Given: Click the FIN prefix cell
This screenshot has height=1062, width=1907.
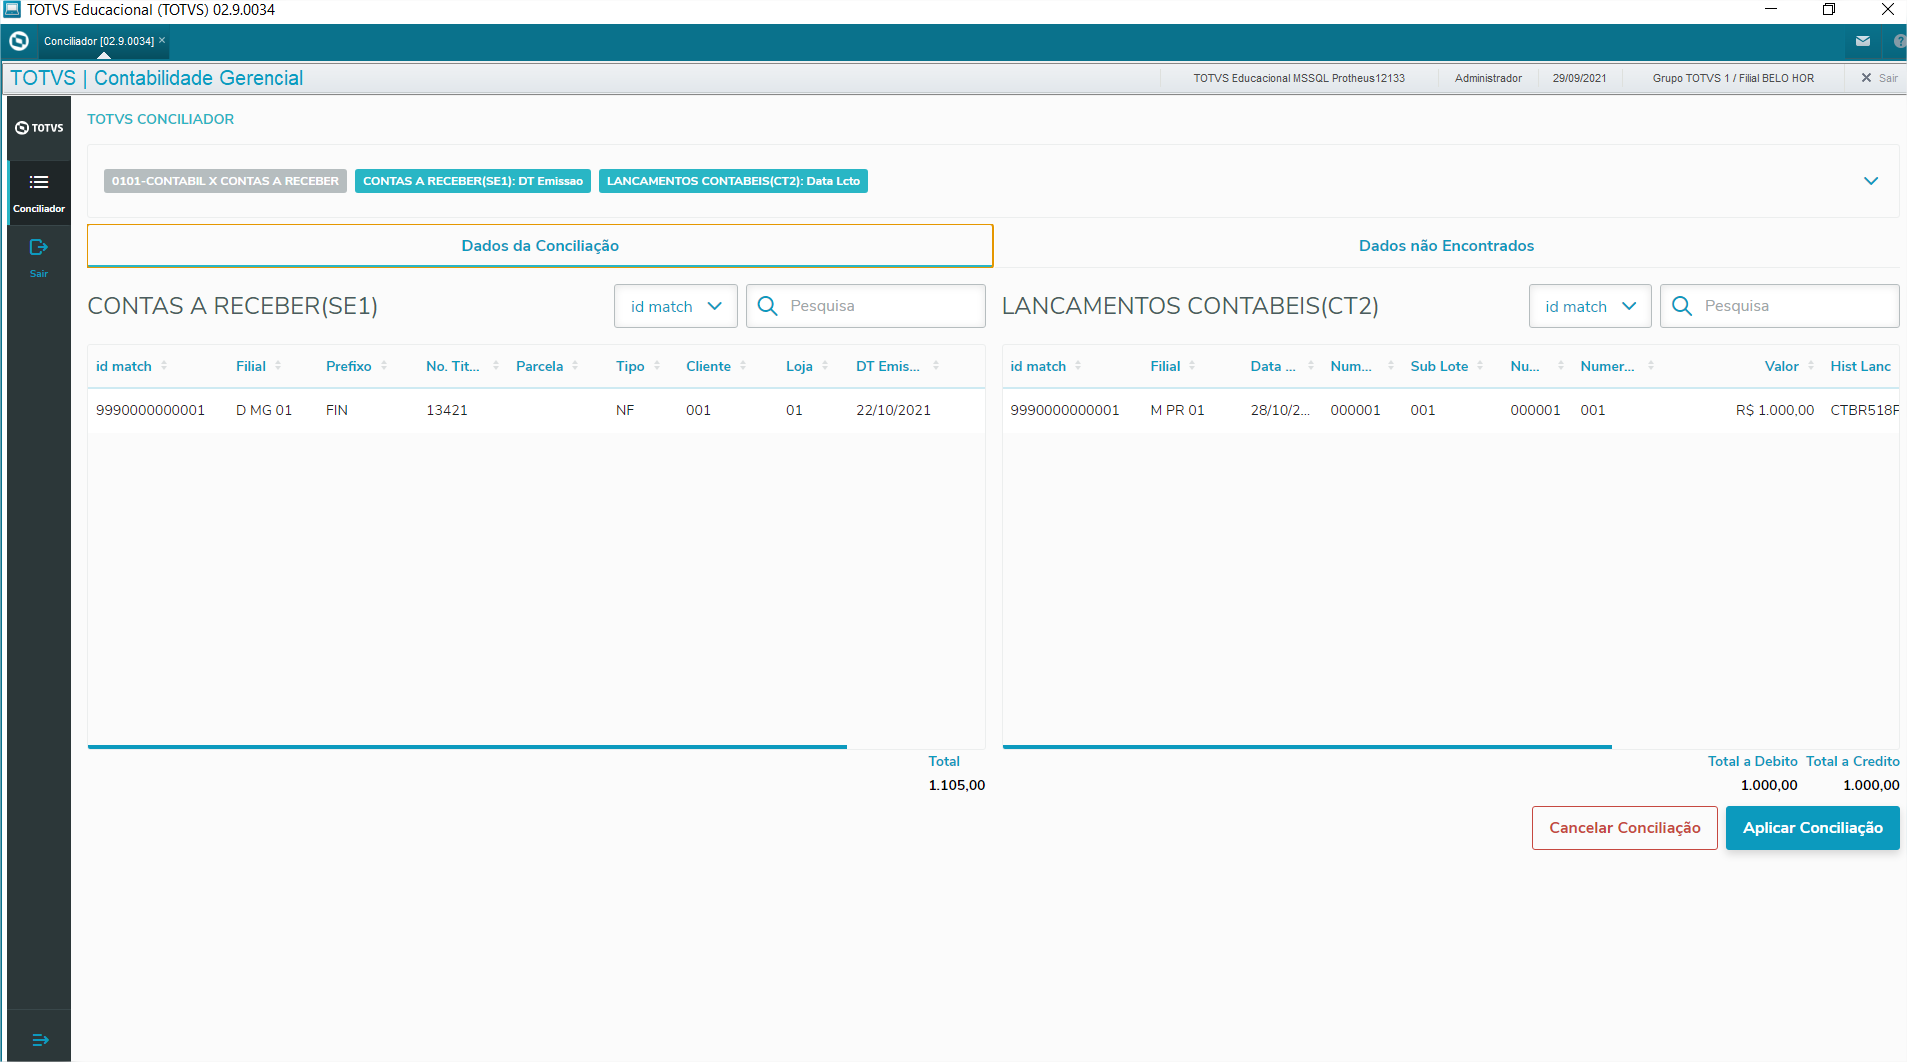Looking at the screenshot, I should click(337, 410).
